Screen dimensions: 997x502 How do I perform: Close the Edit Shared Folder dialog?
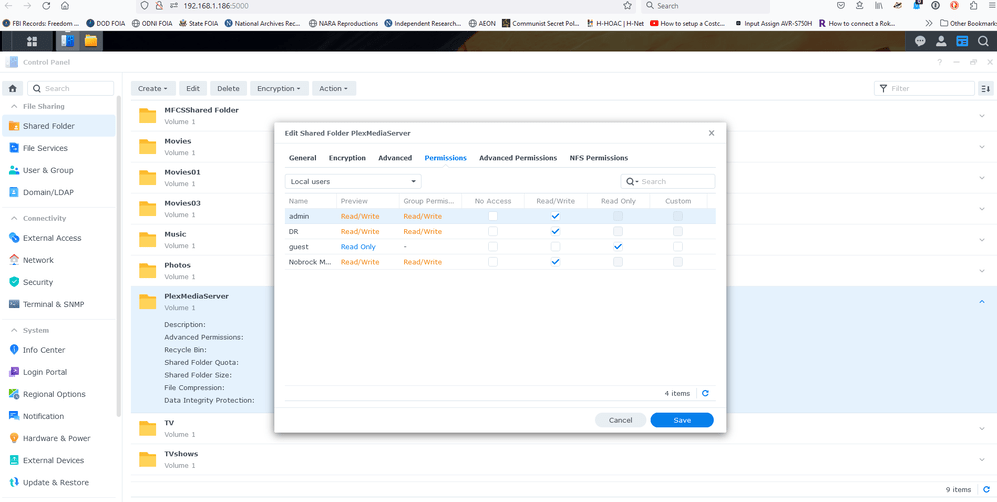pyautogui.click(x=712, y=133)
